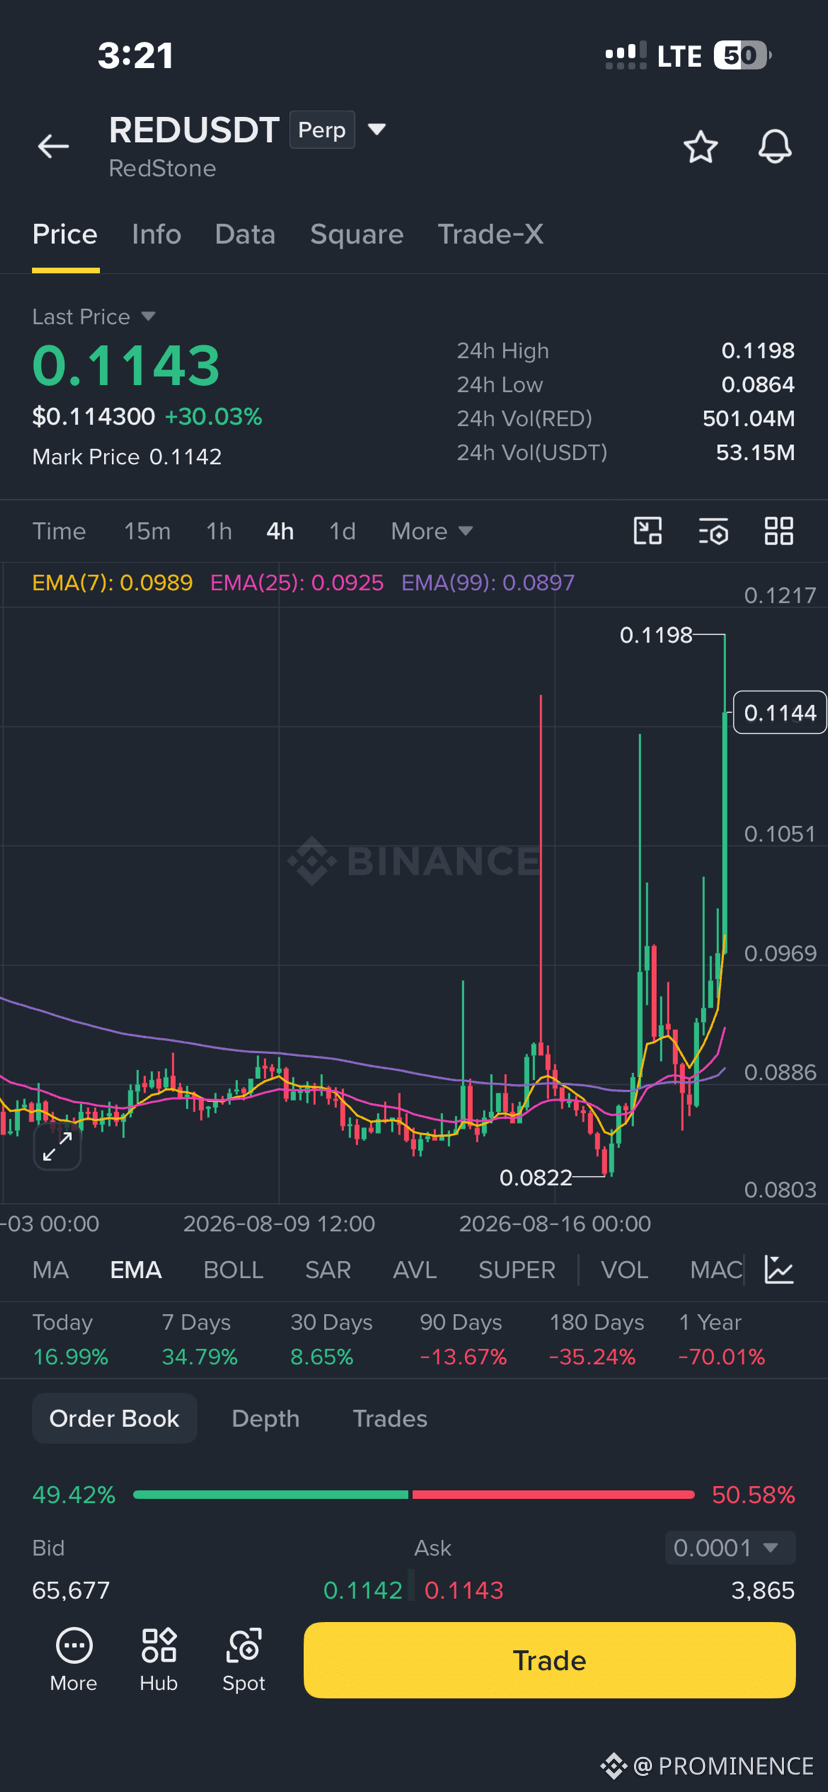Tap the 50.58% sell percentage

753,1495
